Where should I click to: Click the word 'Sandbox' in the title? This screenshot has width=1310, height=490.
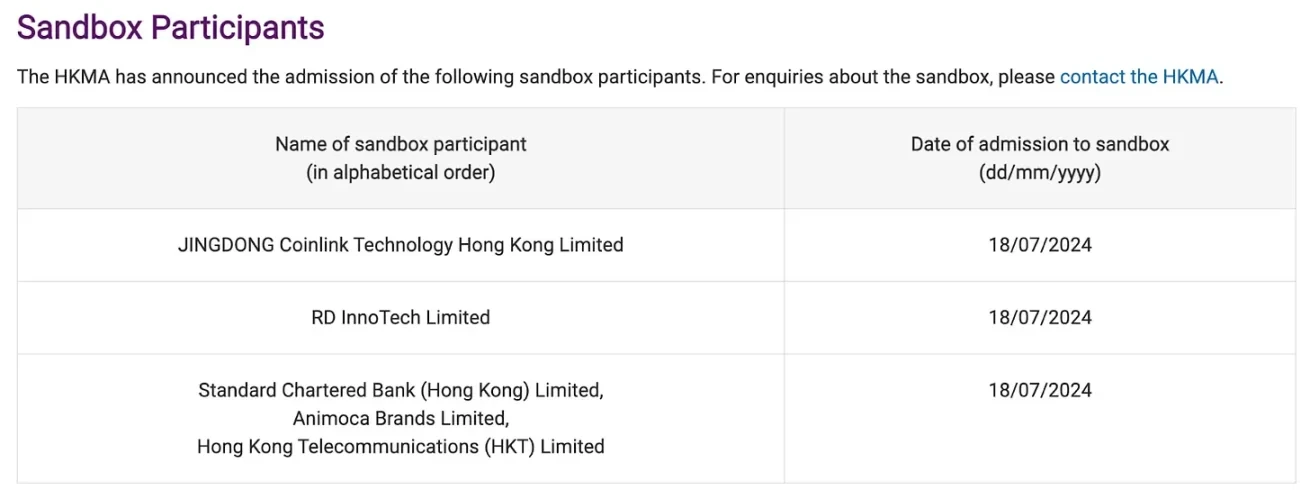tap(81, 27)
